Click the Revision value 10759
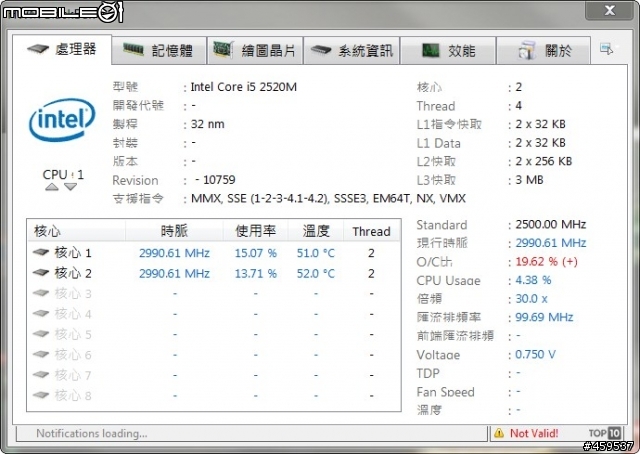The height and width of the screenshot is (454, 640). coord(219,180)
